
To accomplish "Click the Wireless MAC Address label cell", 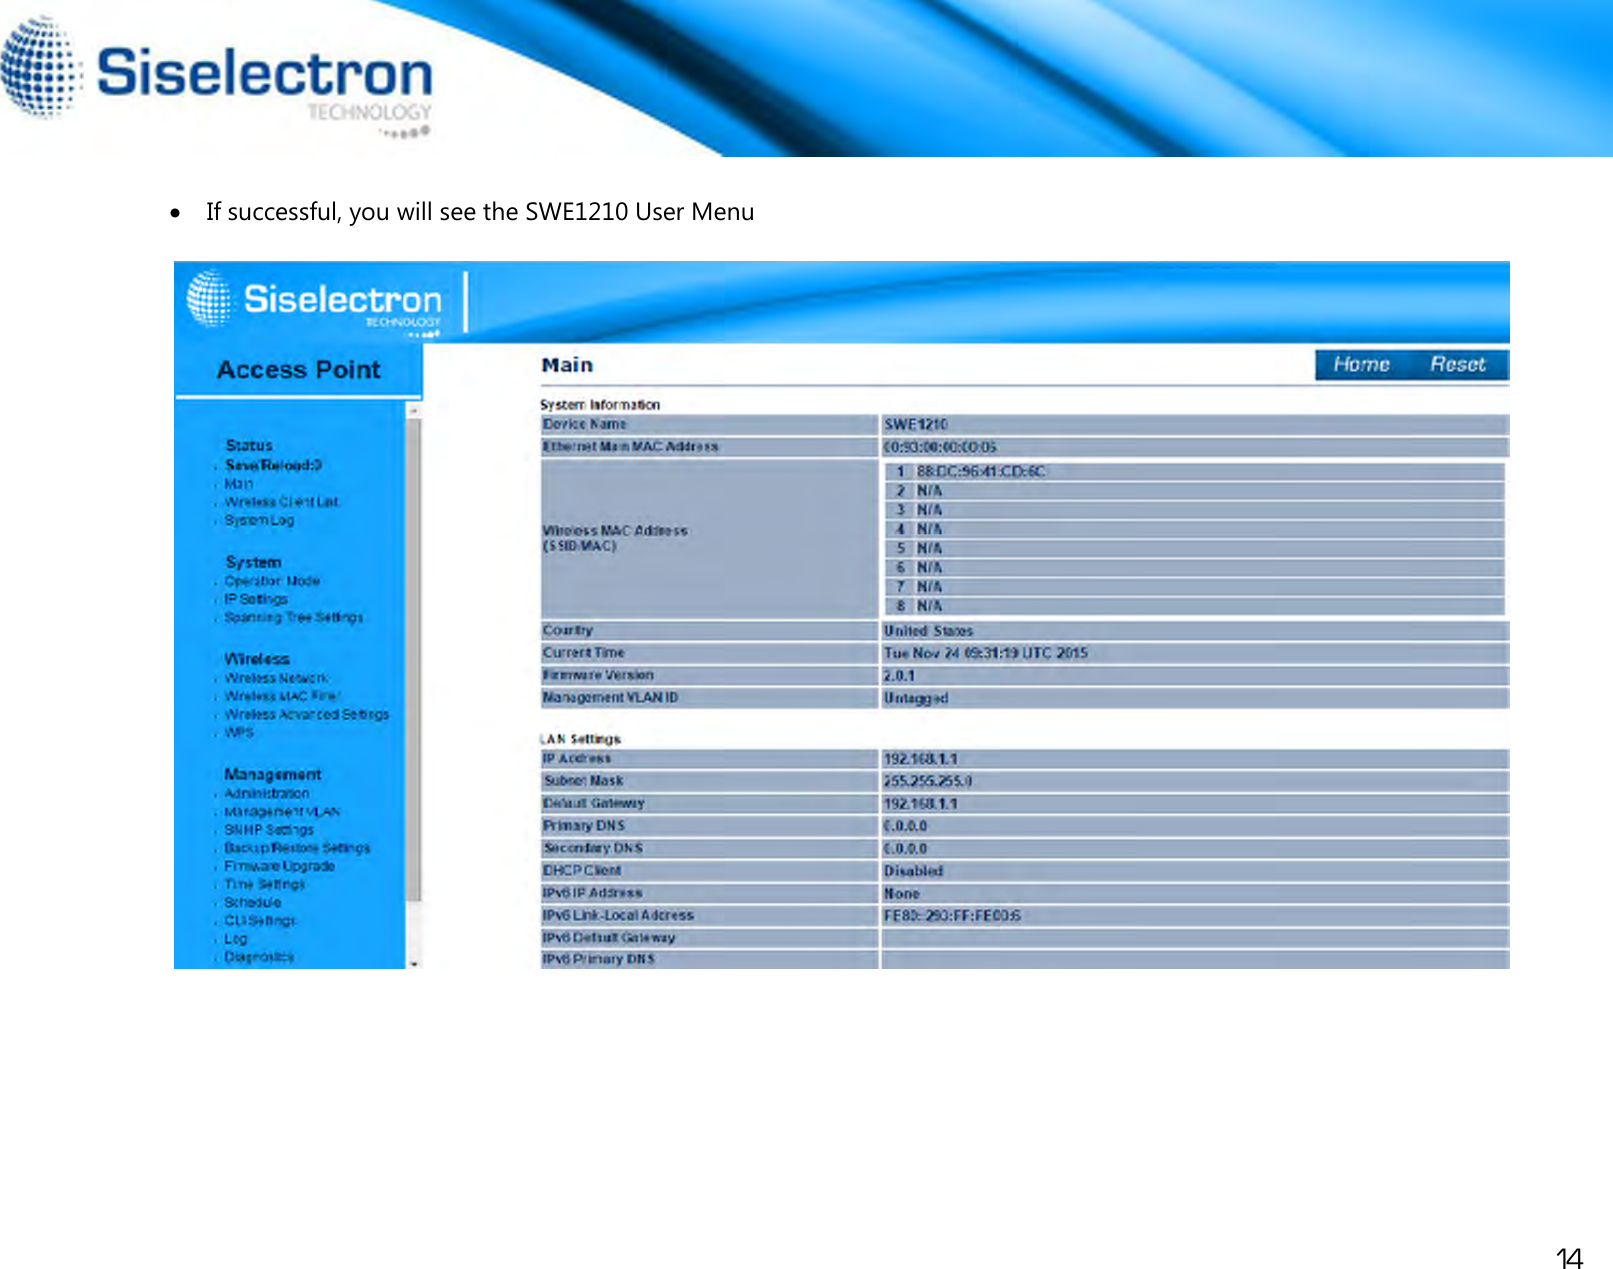I will 709,539.
